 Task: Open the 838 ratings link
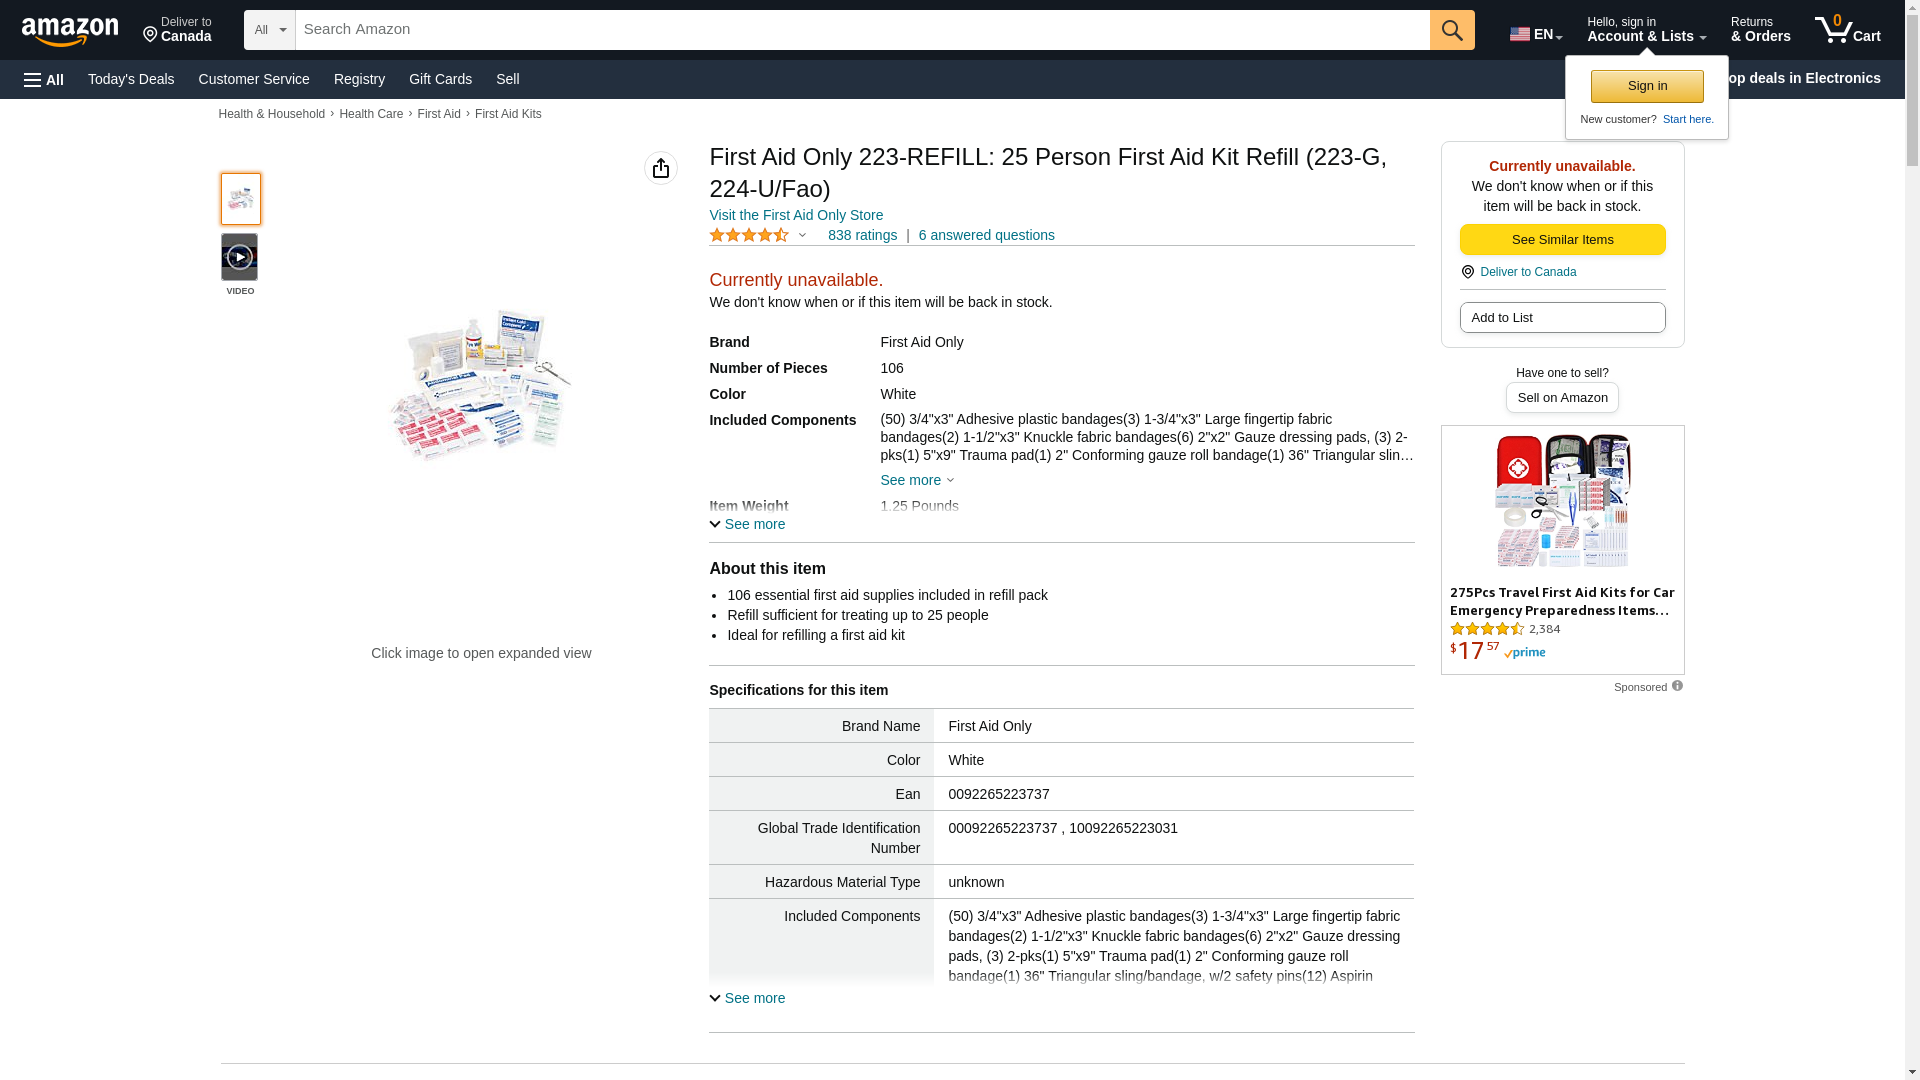(x=862, y=235)
